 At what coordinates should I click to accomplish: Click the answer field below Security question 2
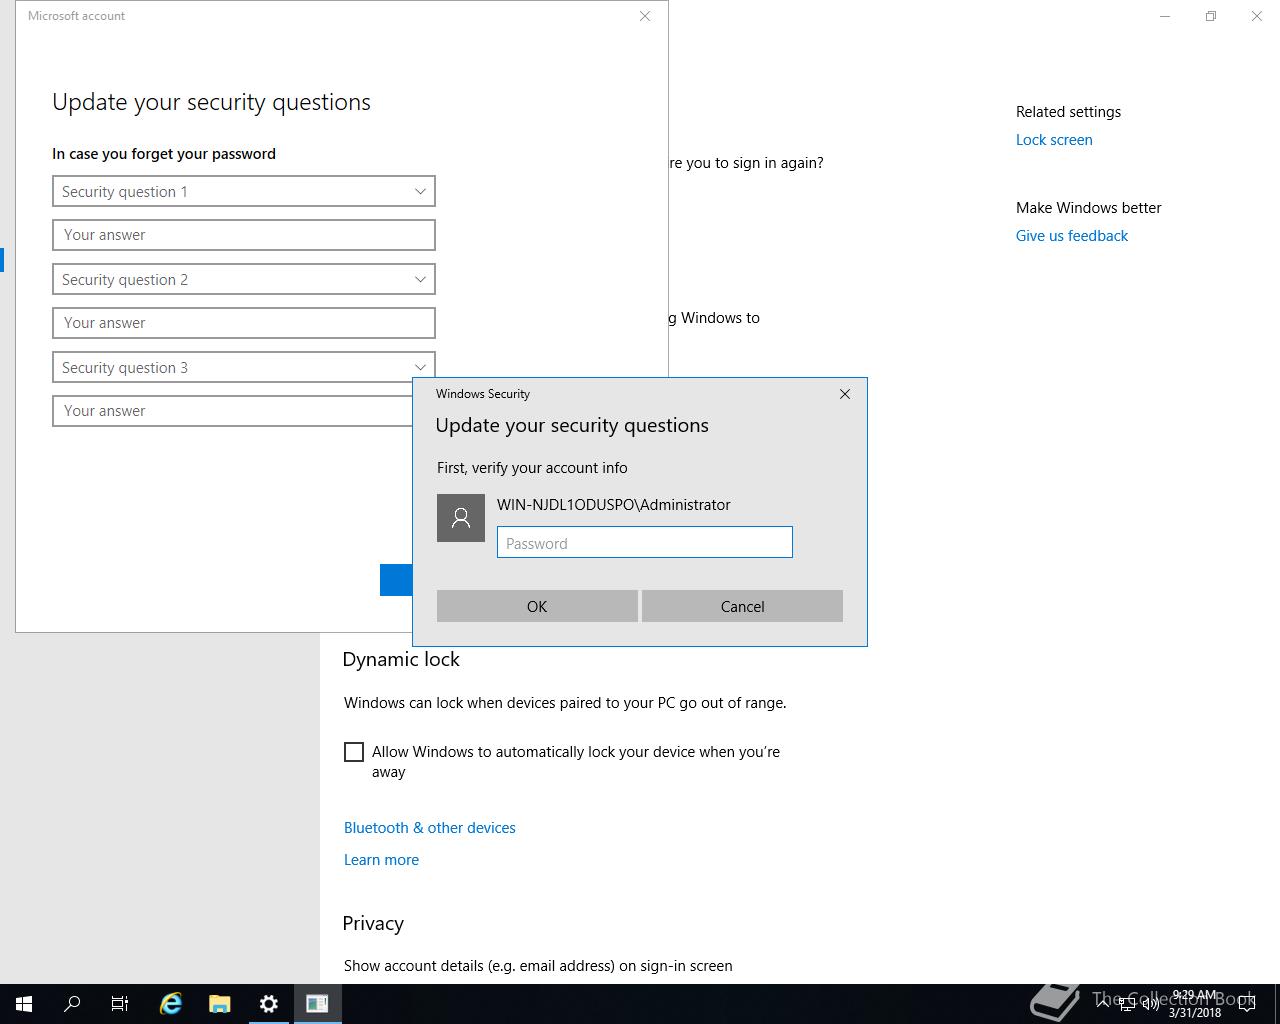[x=243, y=323]
